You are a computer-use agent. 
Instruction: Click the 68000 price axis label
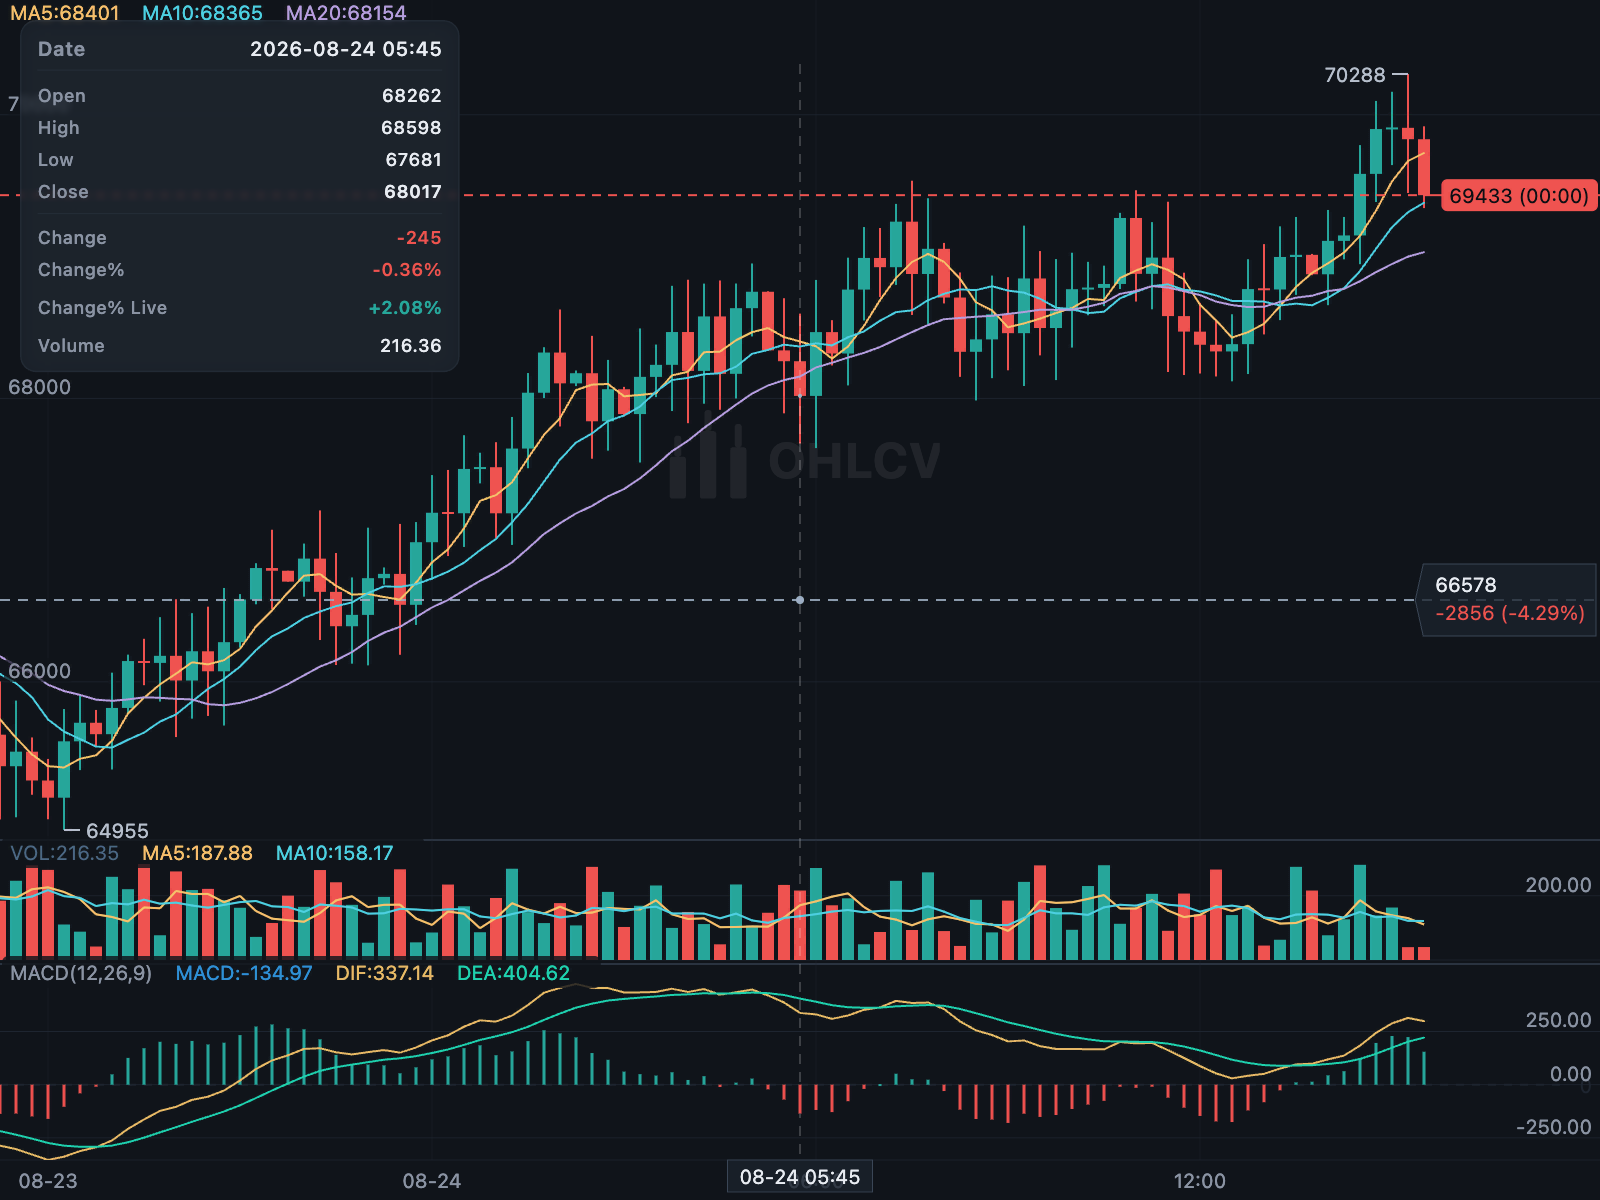40,387
